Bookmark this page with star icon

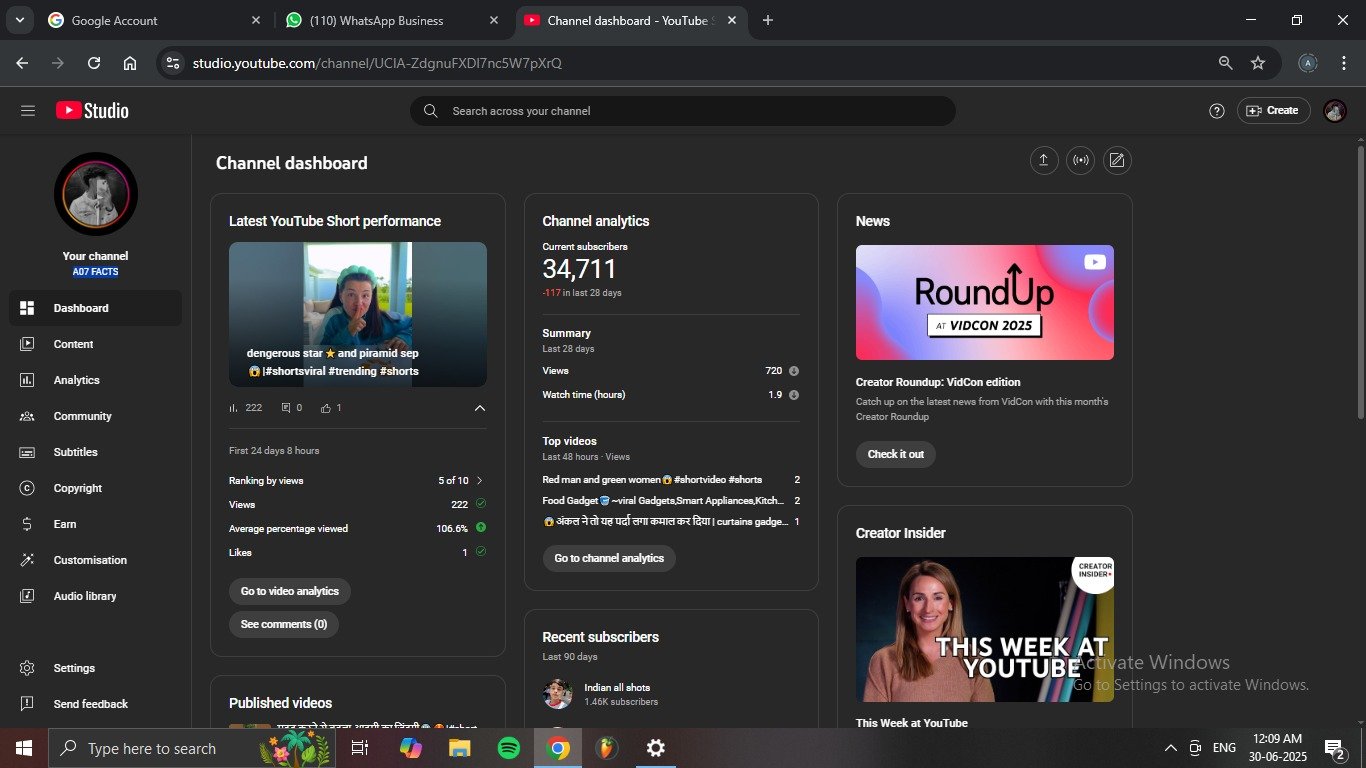coord(1258,63)
